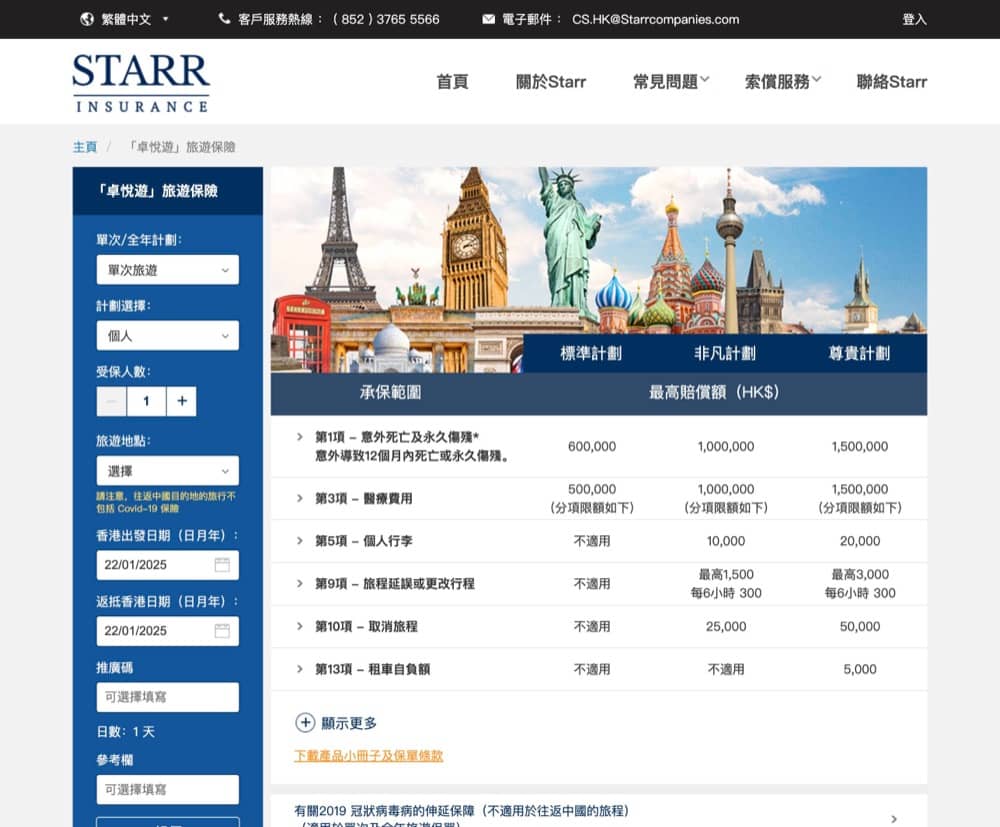Click 登入 to log in
The height and width of the screenshot is (827, 1000).
click(914, 19)
